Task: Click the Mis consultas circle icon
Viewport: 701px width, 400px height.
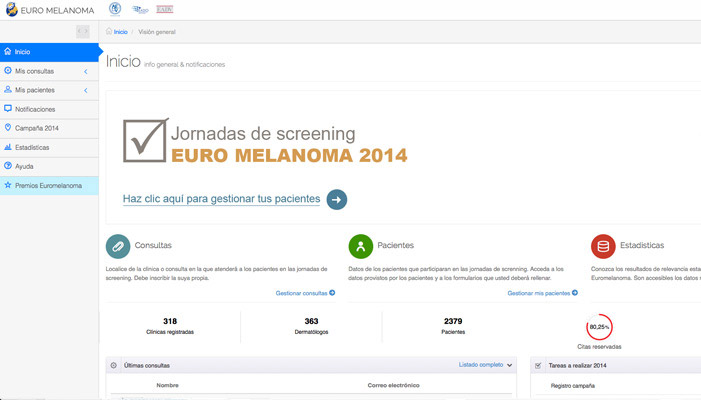Action: 8,71
